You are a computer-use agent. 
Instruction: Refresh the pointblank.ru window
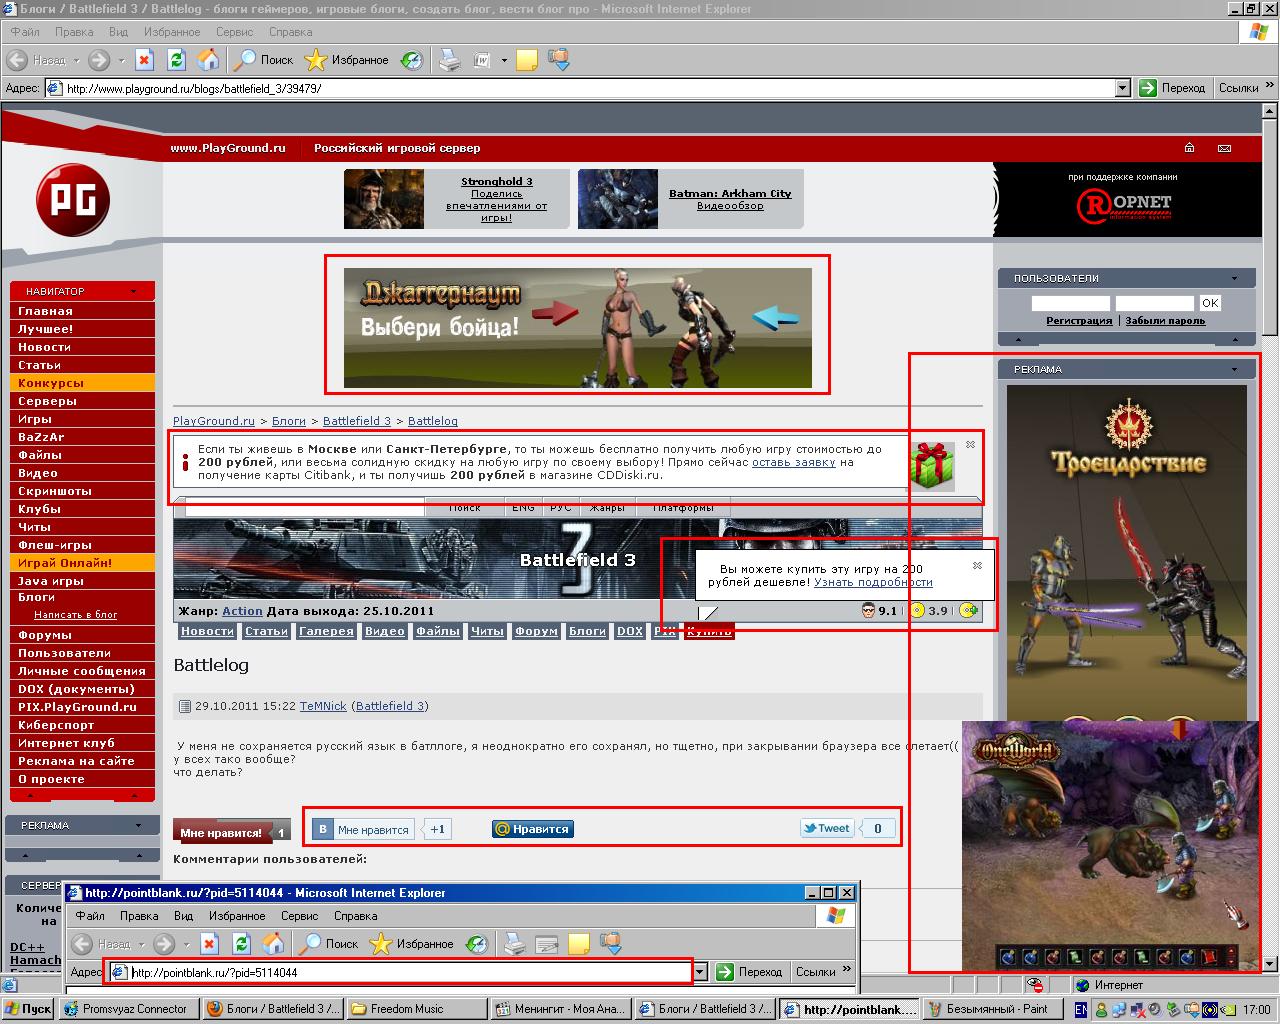coord(241,943)
